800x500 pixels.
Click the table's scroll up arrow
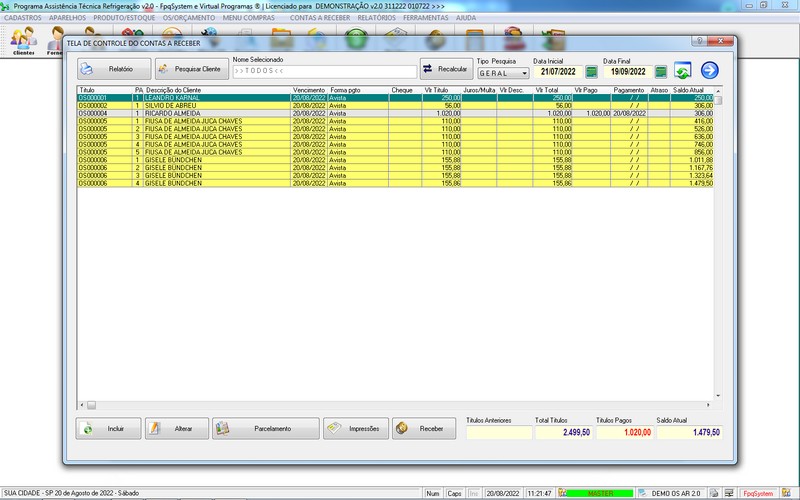(x=718, y=91)
